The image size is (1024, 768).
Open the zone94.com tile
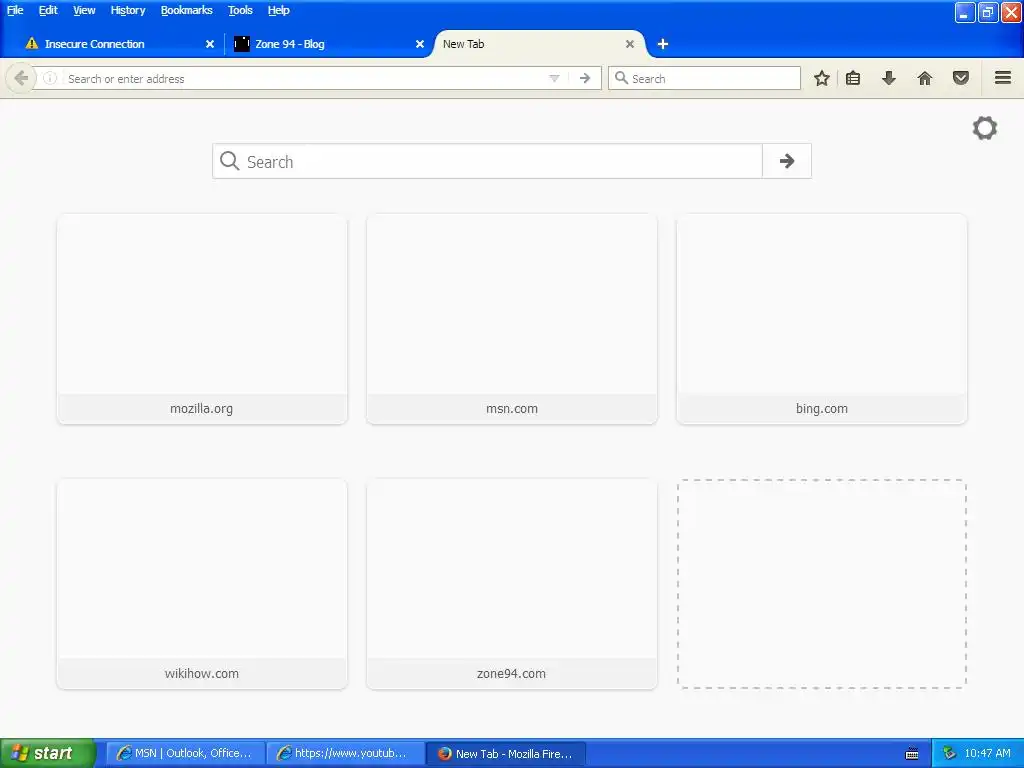click(x=511, y=584)
